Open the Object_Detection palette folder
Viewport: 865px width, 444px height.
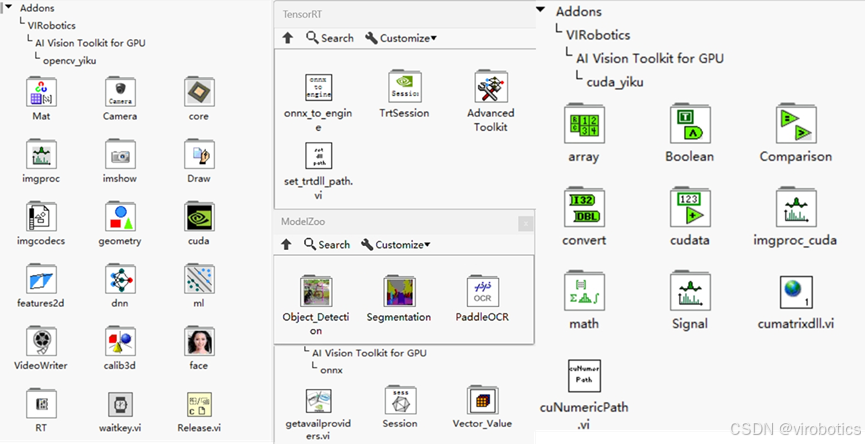[x=317, y=291]
